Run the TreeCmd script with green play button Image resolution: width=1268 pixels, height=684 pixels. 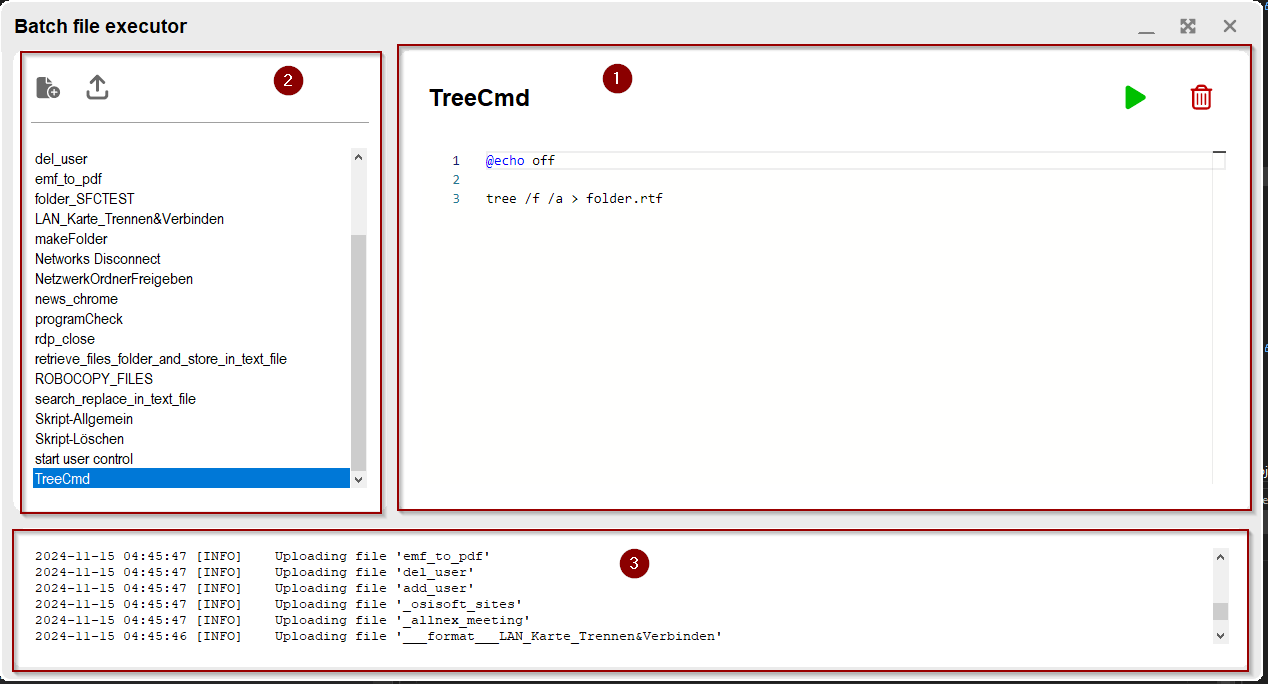click(1134, 97)
